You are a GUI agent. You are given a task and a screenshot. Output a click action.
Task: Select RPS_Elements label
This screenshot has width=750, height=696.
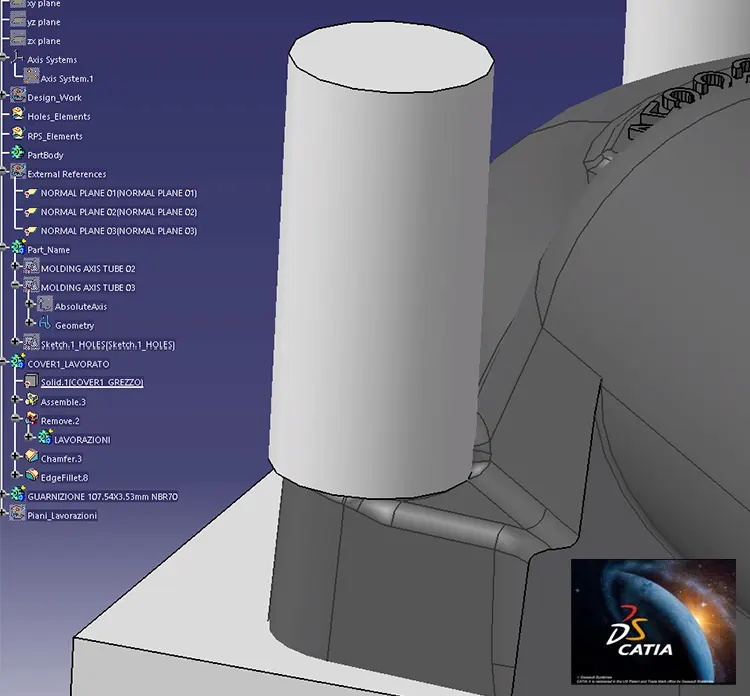(55, 136)
